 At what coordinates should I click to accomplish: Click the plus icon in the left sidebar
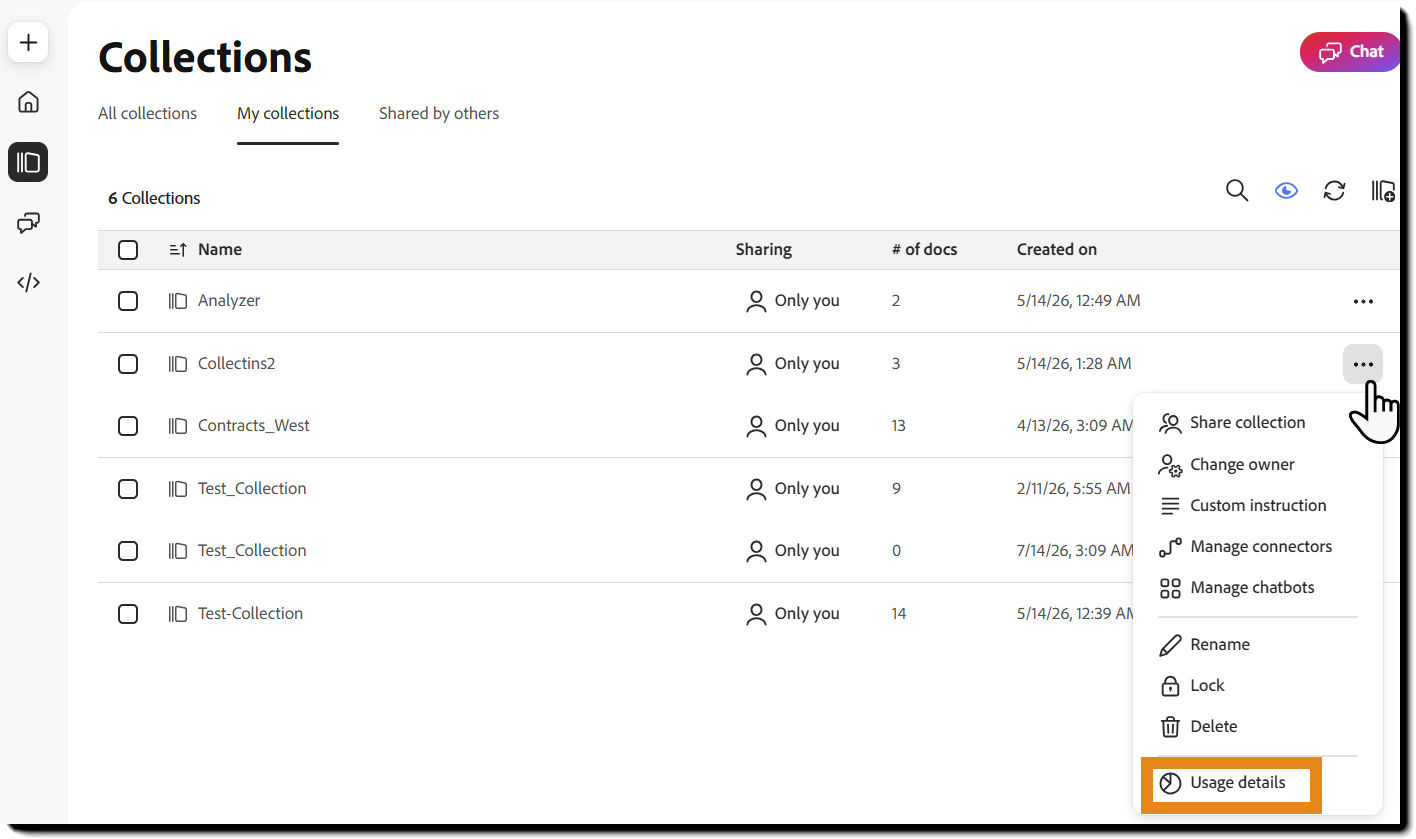[x=28, y=42]
